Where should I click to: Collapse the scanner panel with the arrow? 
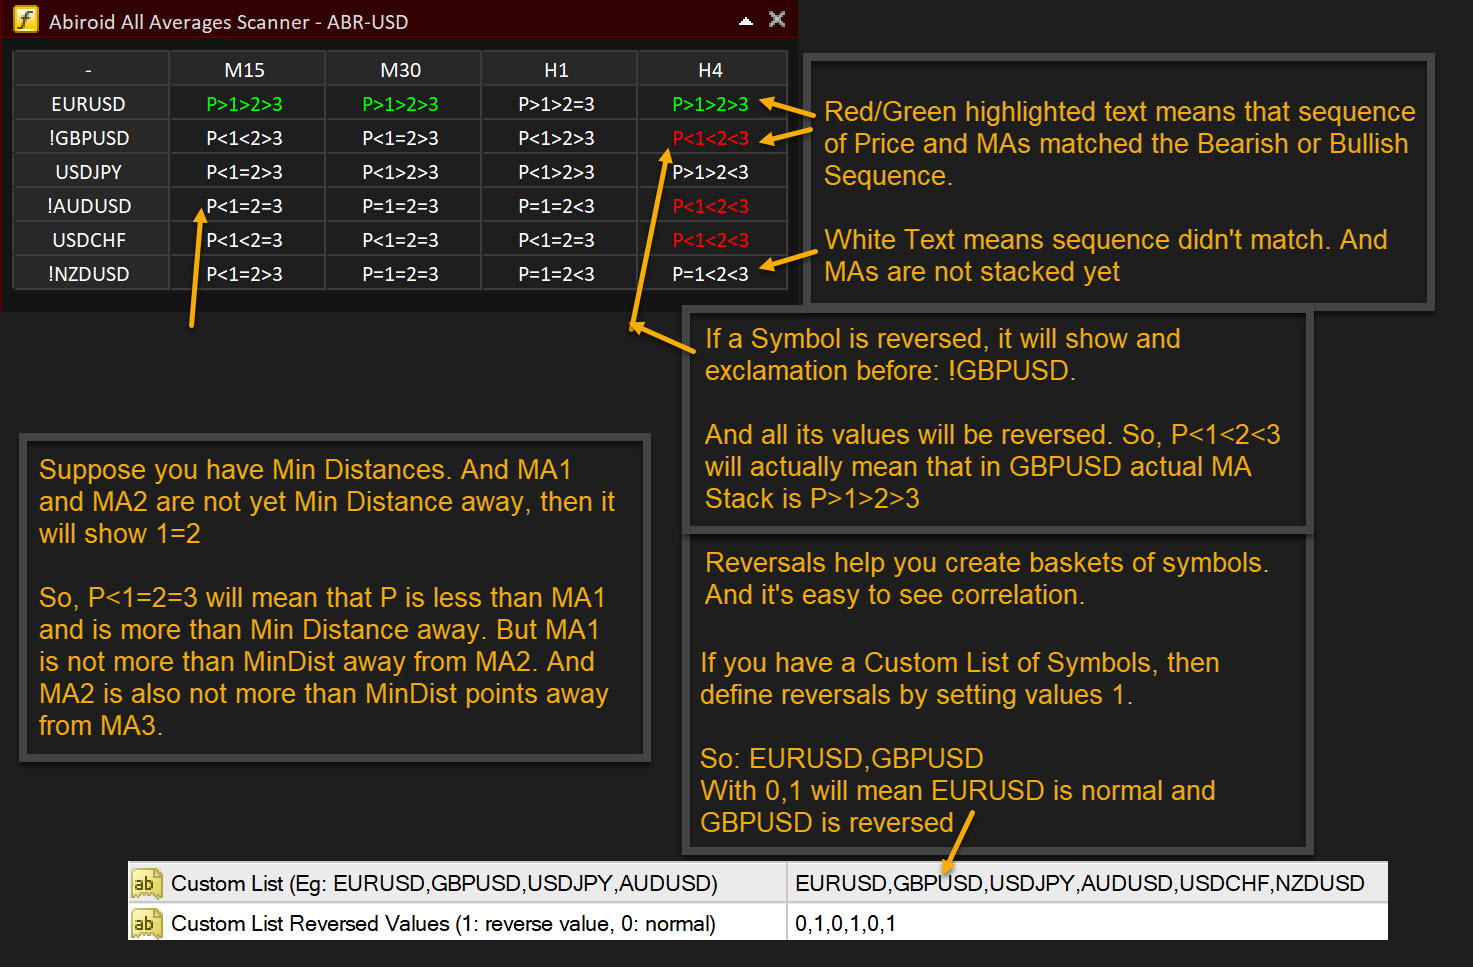point(746,21)
